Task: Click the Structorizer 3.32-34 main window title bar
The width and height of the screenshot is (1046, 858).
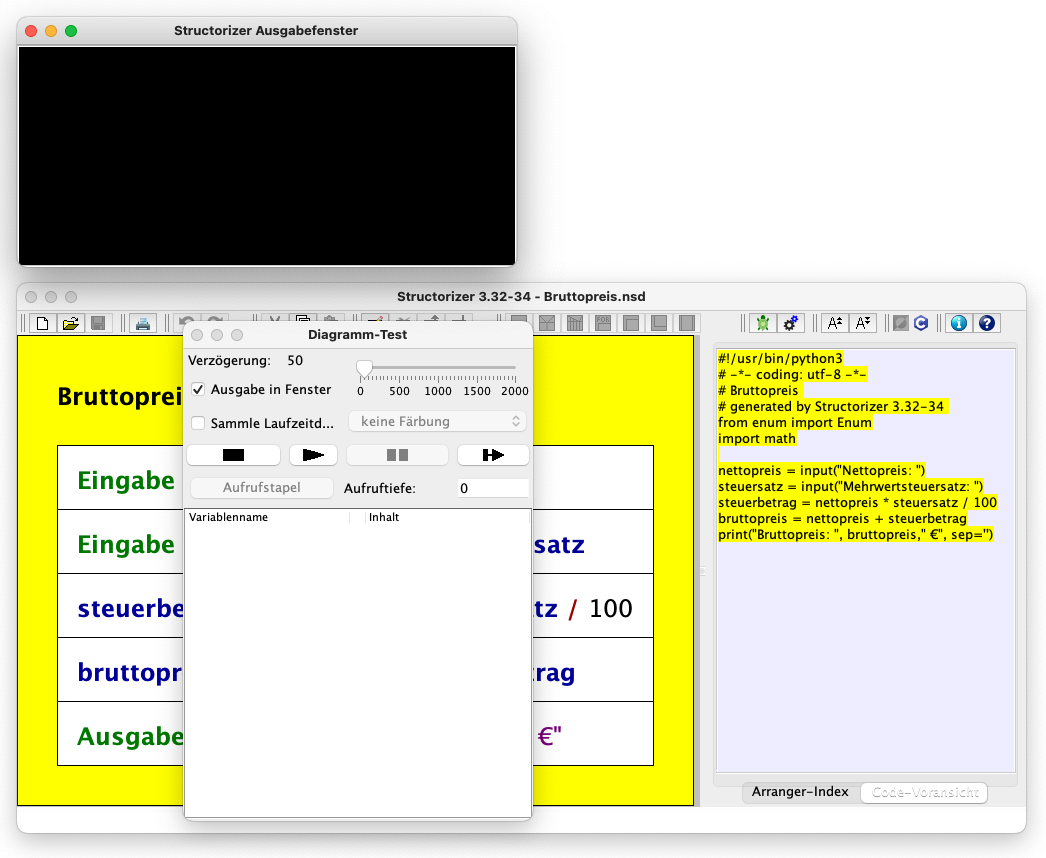Action: coord(521,296)
